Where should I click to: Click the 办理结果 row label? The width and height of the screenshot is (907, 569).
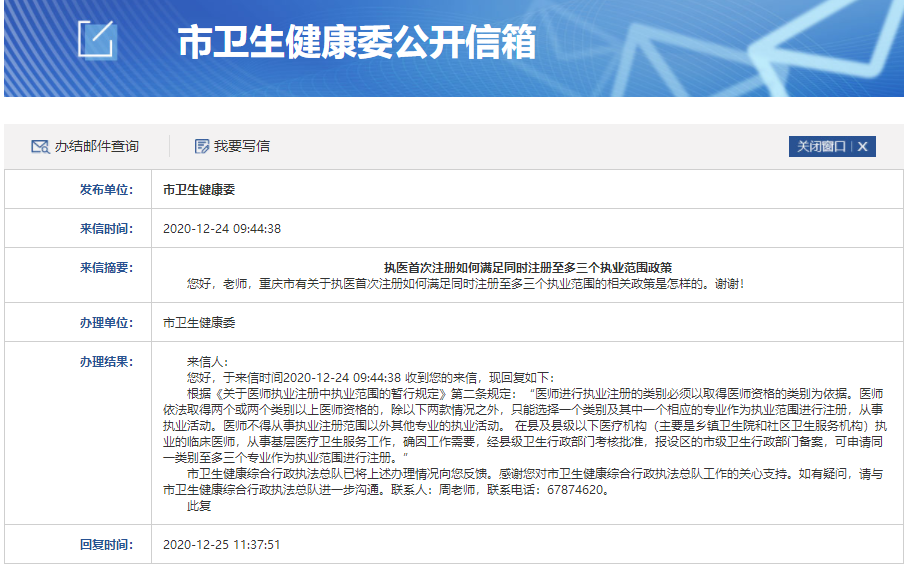point(106,360)
